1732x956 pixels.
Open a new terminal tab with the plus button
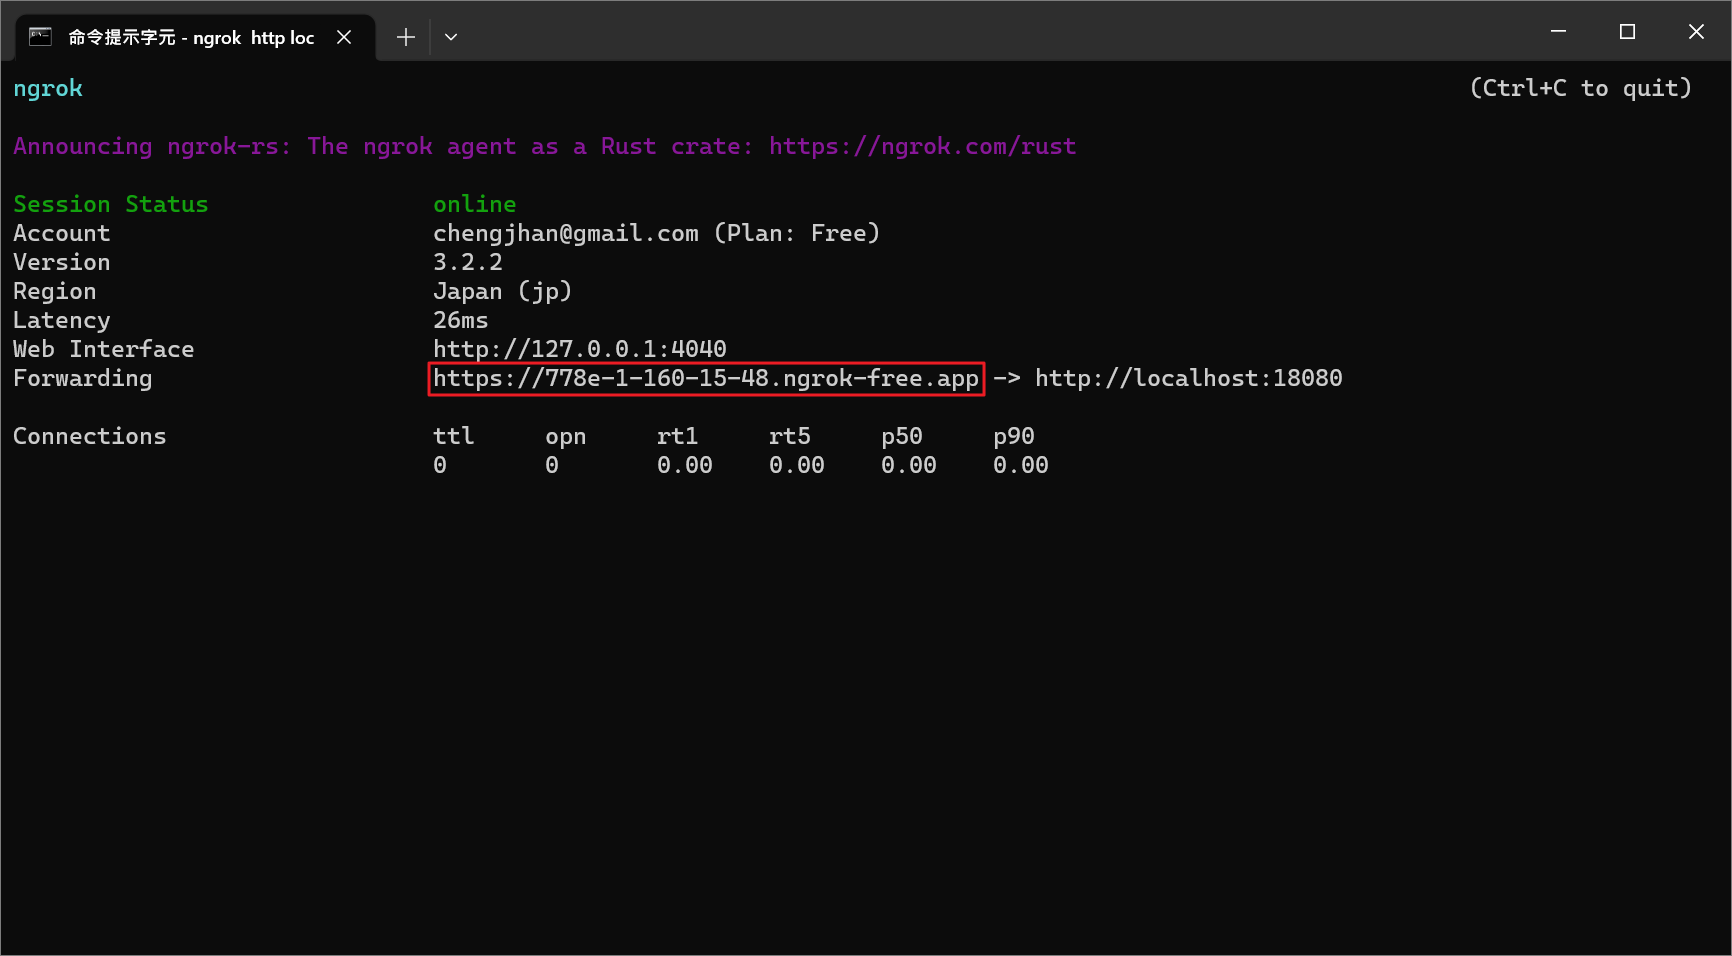405,36
